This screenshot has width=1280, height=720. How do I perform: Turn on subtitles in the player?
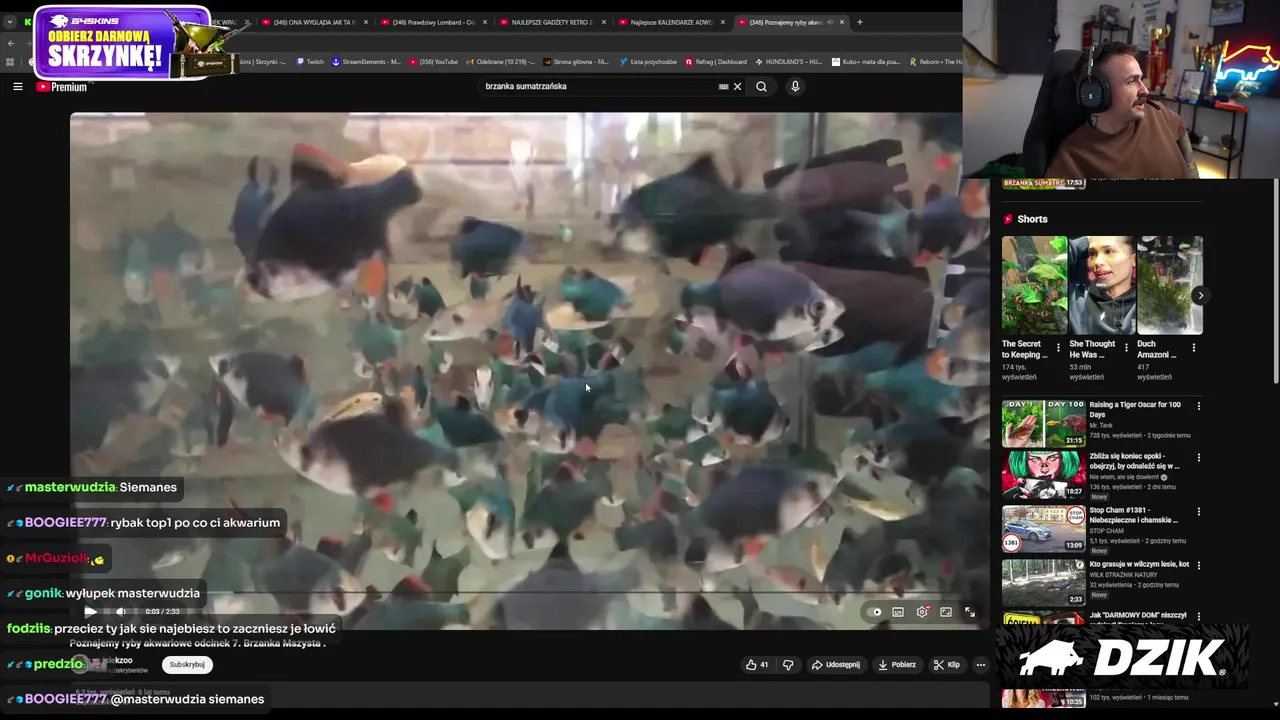898,612
